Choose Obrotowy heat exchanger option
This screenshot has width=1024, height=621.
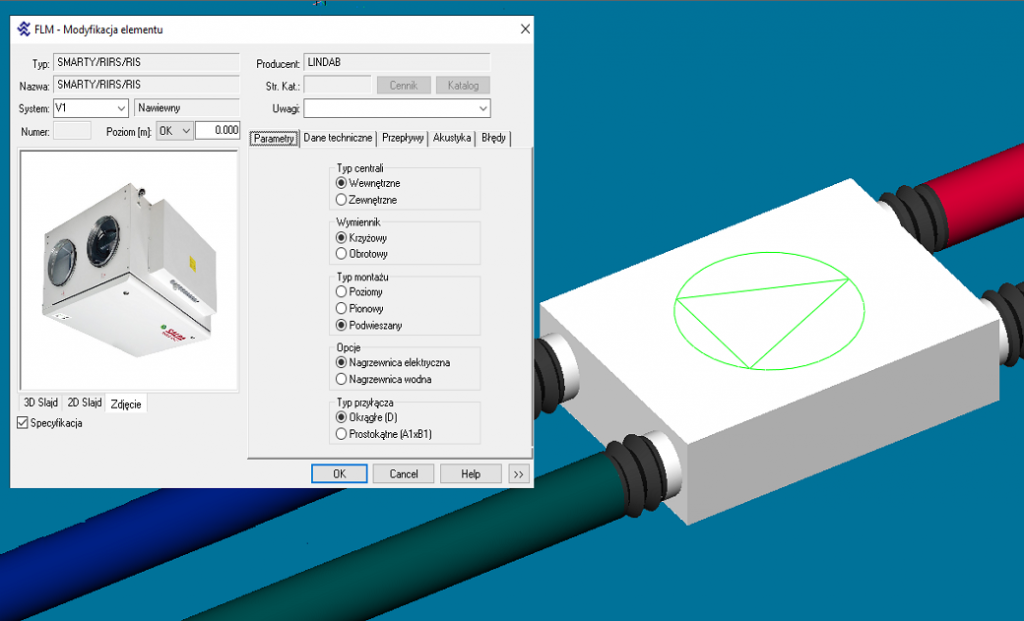(x=342, y=254)
